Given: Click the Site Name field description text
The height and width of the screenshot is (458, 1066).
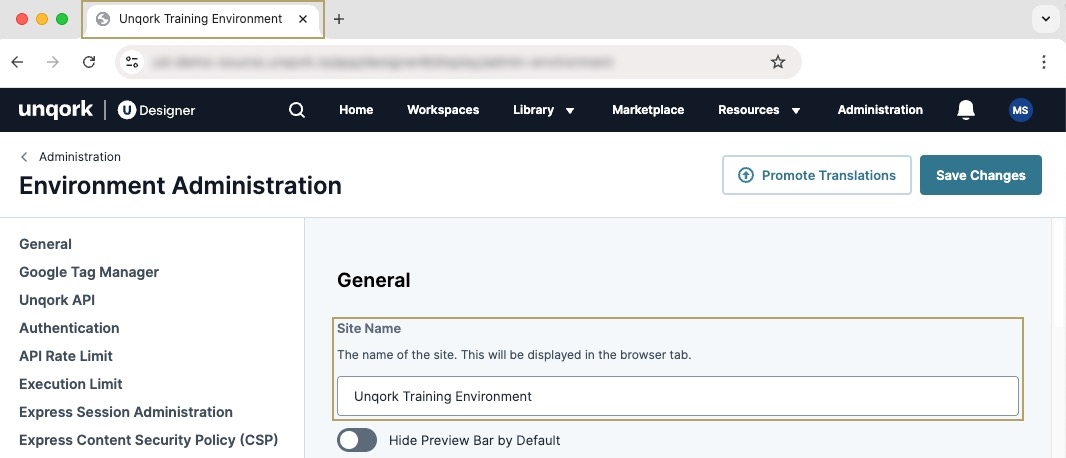Looking at the screenshot, I should (514, 355).
